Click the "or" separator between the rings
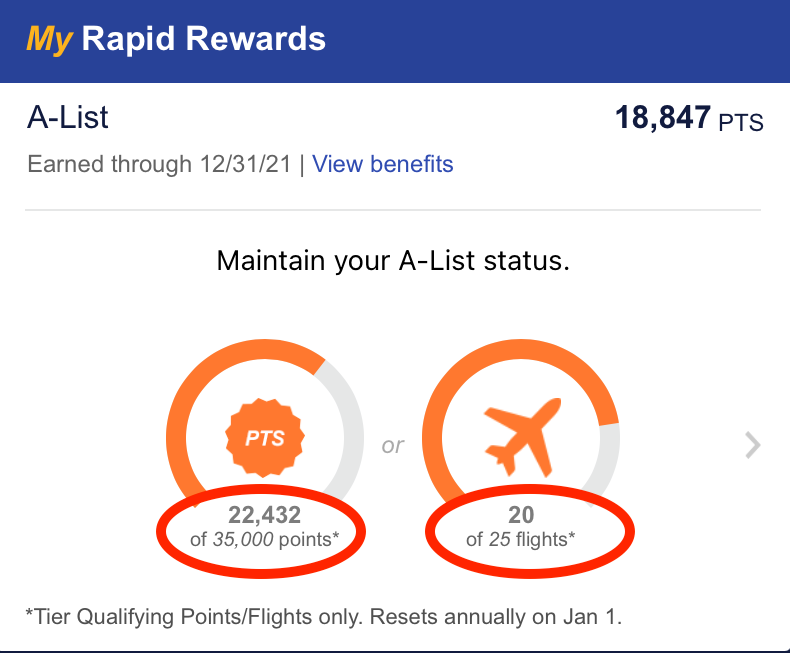Image resolution: width=790 pixels, height=653 pixels. pyautogui.click(x=393, y=445)
